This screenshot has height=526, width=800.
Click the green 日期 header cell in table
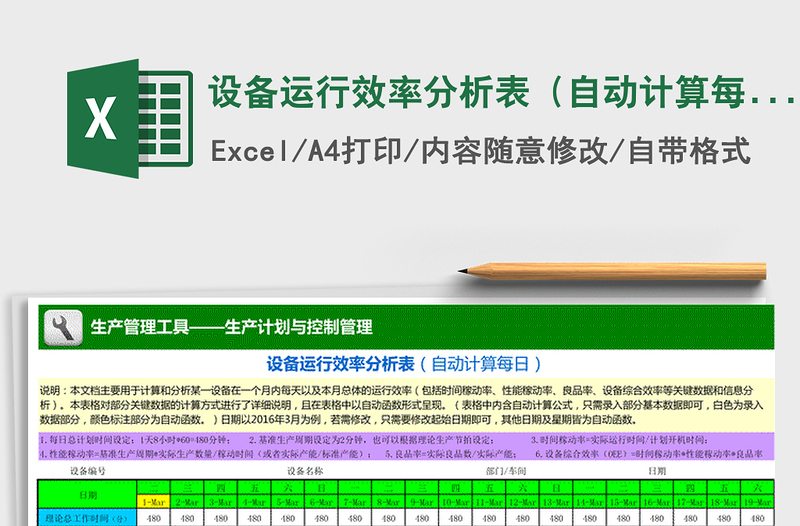click(87, 495)
